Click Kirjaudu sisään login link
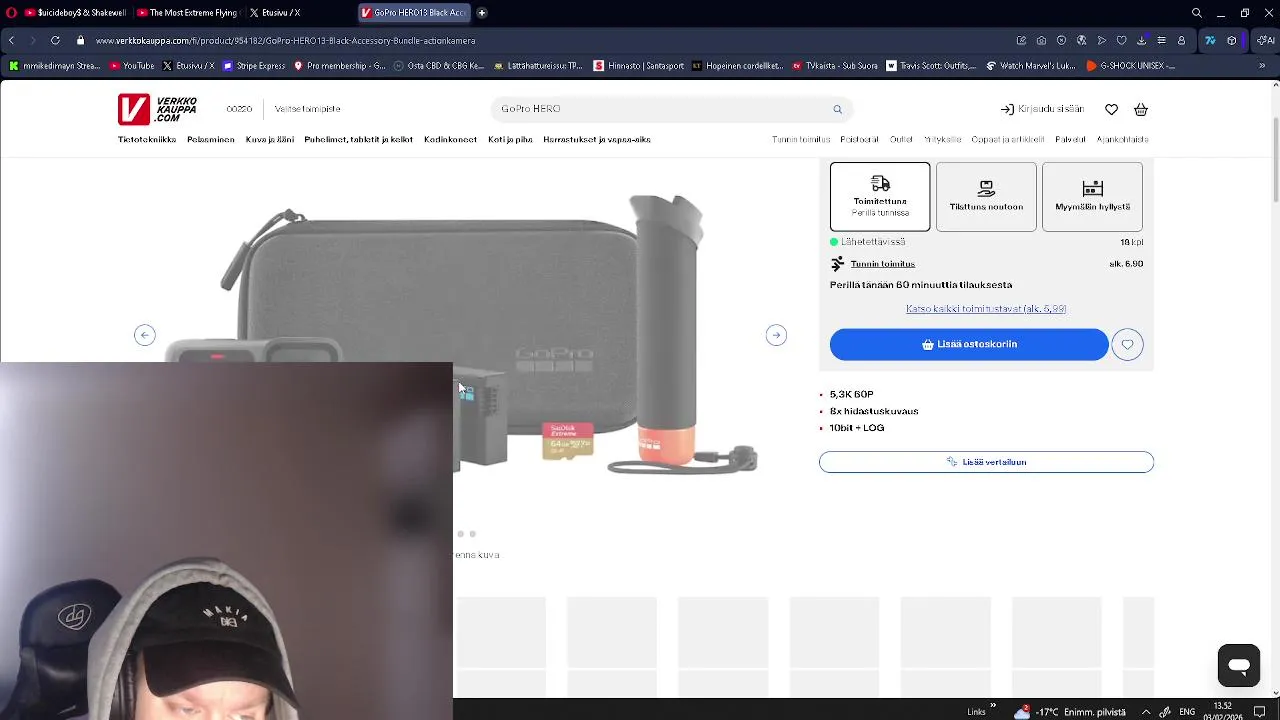Viewport: 1280px width, 720px height. [1042, 109]
